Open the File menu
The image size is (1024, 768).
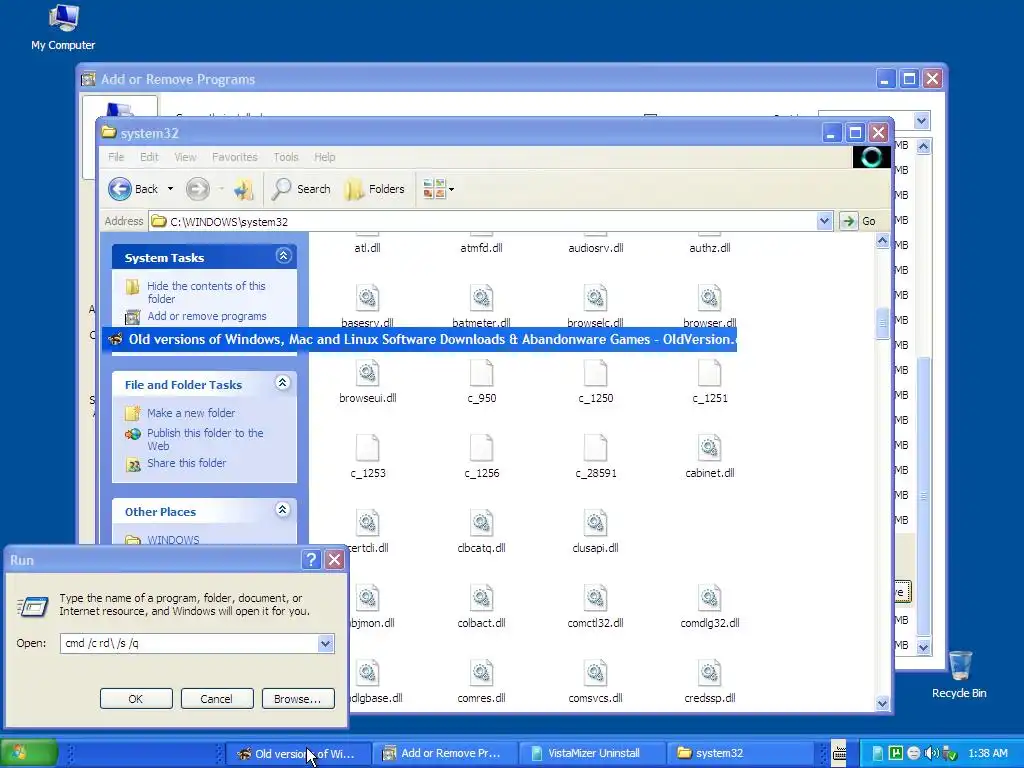tap(116, 157)
